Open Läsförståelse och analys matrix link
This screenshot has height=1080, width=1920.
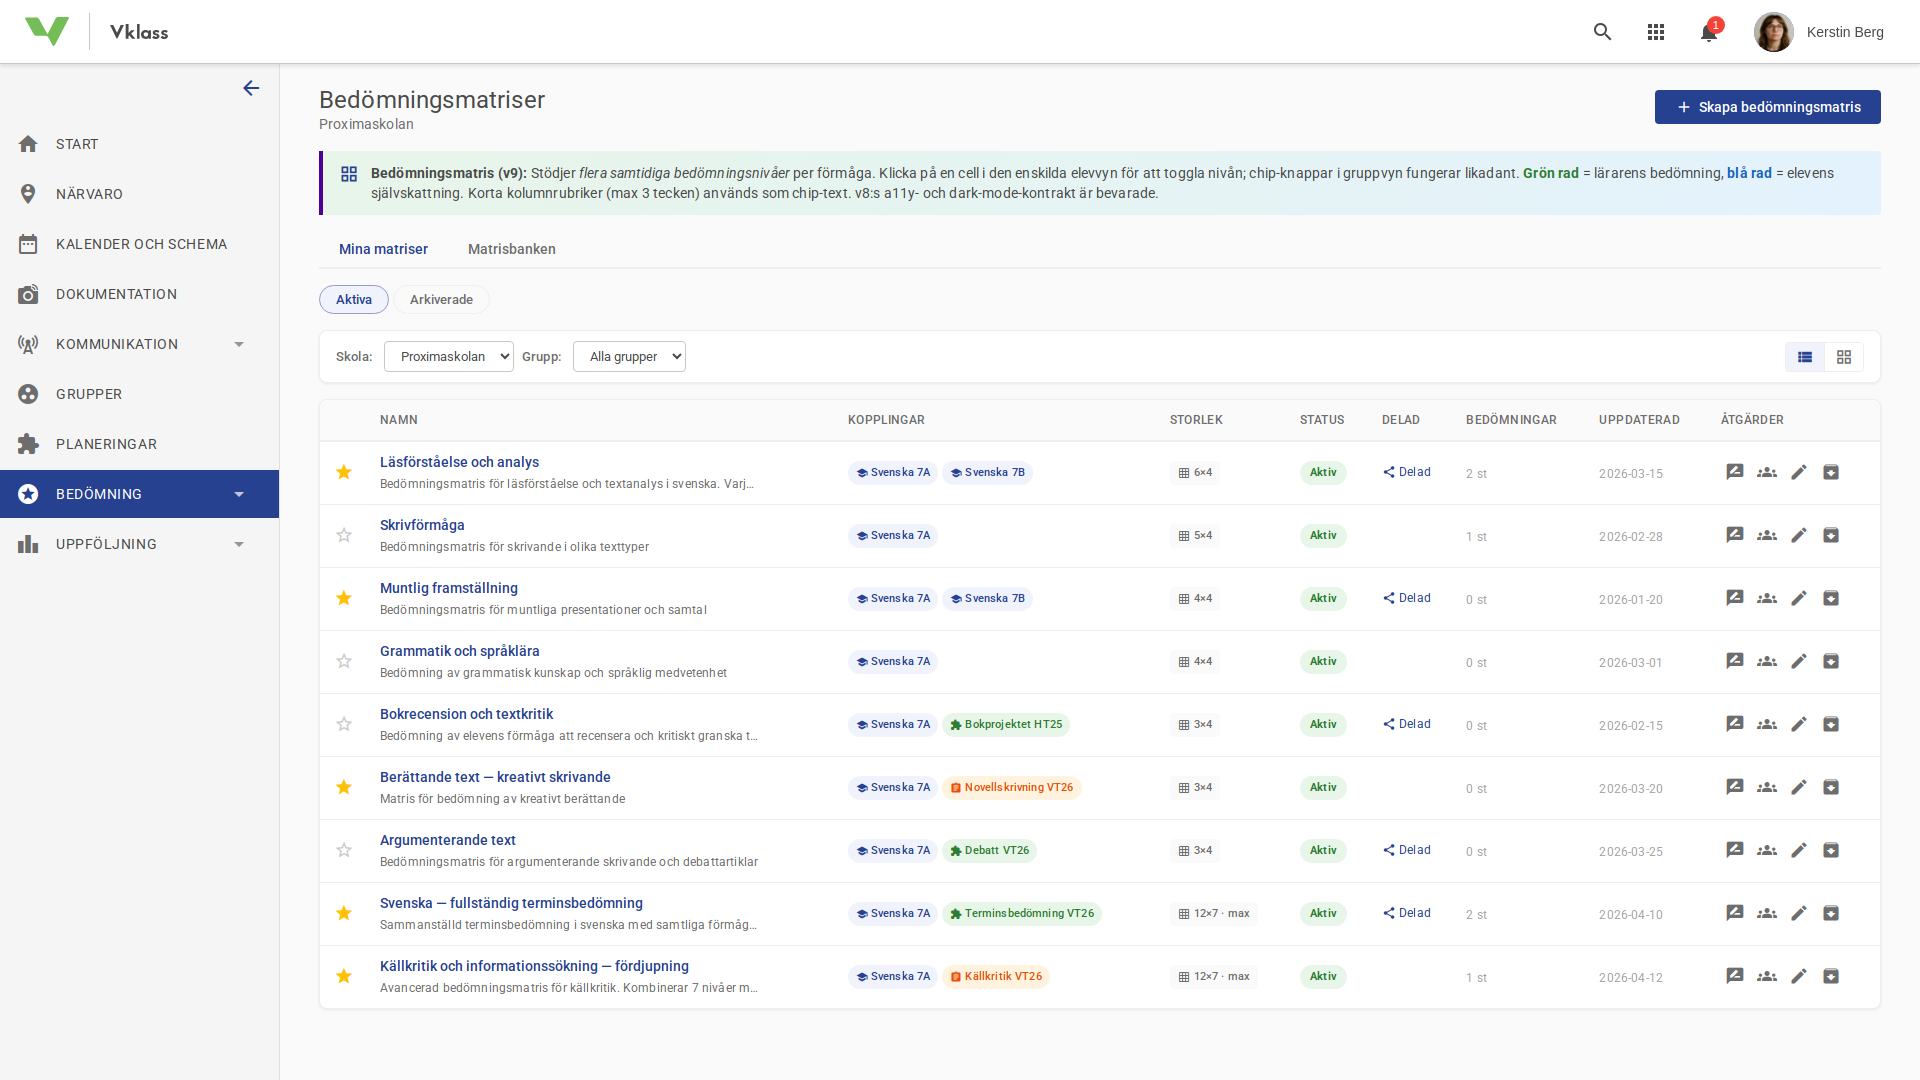(x=459, y=462)
